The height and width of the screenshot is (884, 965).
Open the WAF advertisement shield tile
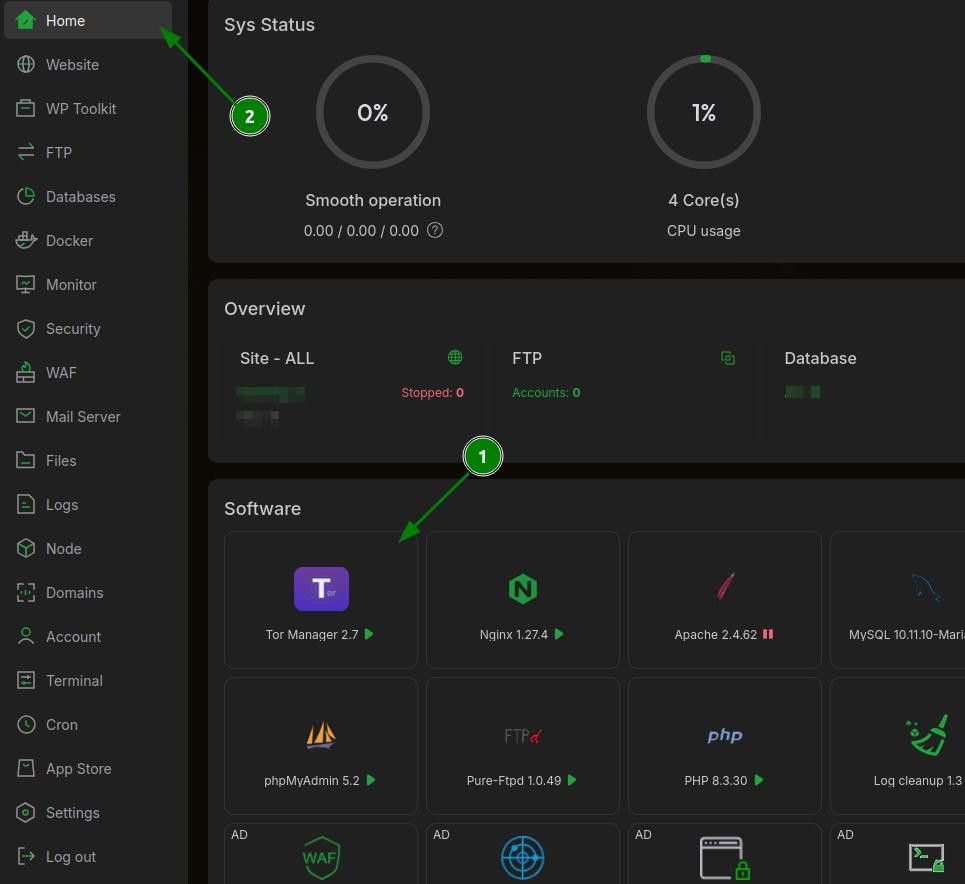321,857
